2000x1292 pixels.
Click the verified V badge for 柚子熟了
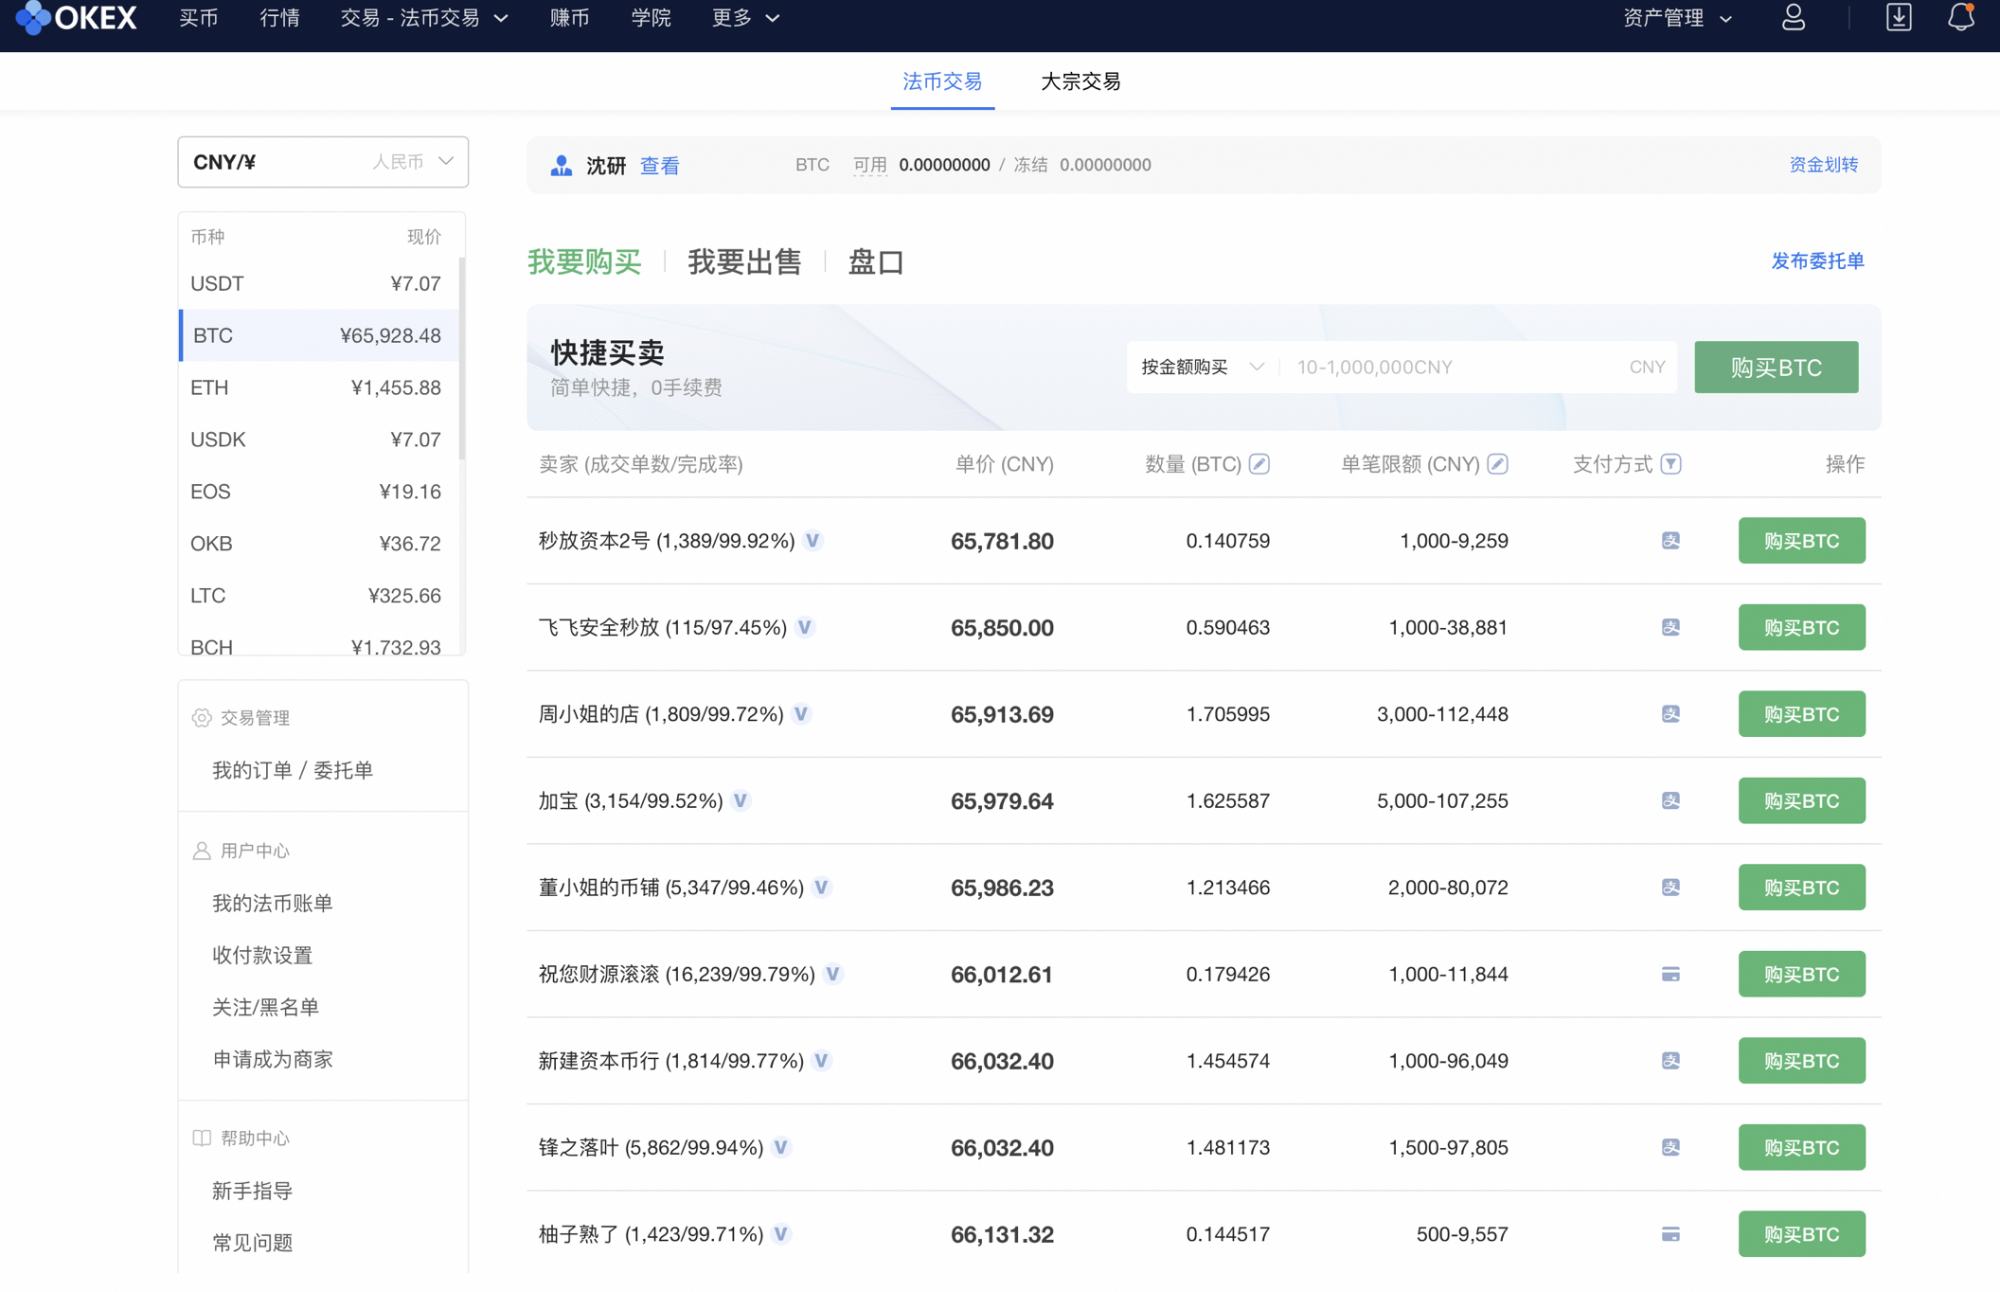pyautogui.click(x=782, y=1234)
